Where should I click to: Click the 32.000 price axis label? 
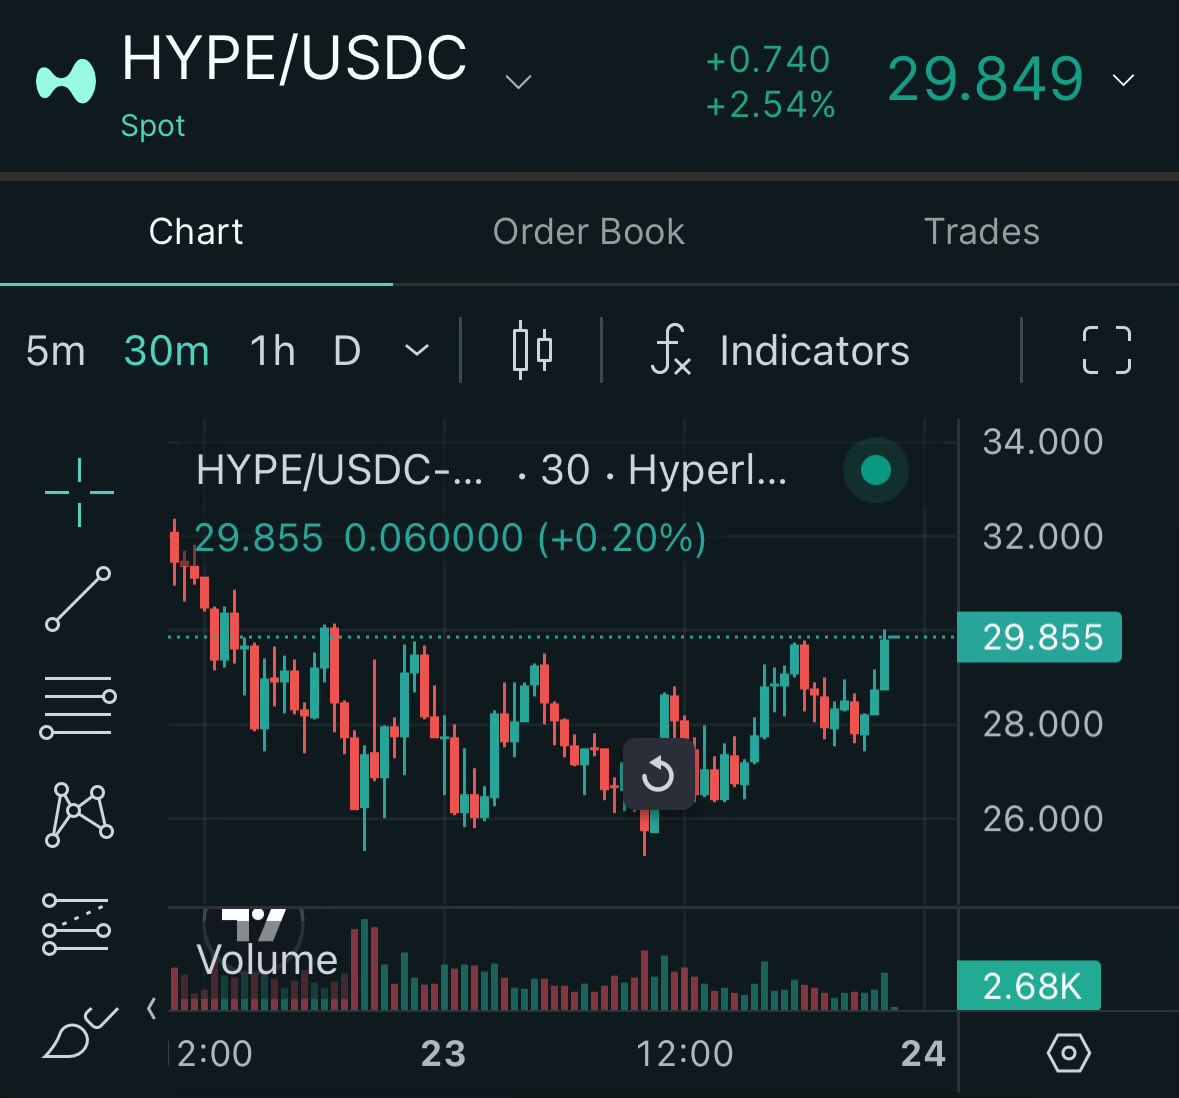[1043, 536]
